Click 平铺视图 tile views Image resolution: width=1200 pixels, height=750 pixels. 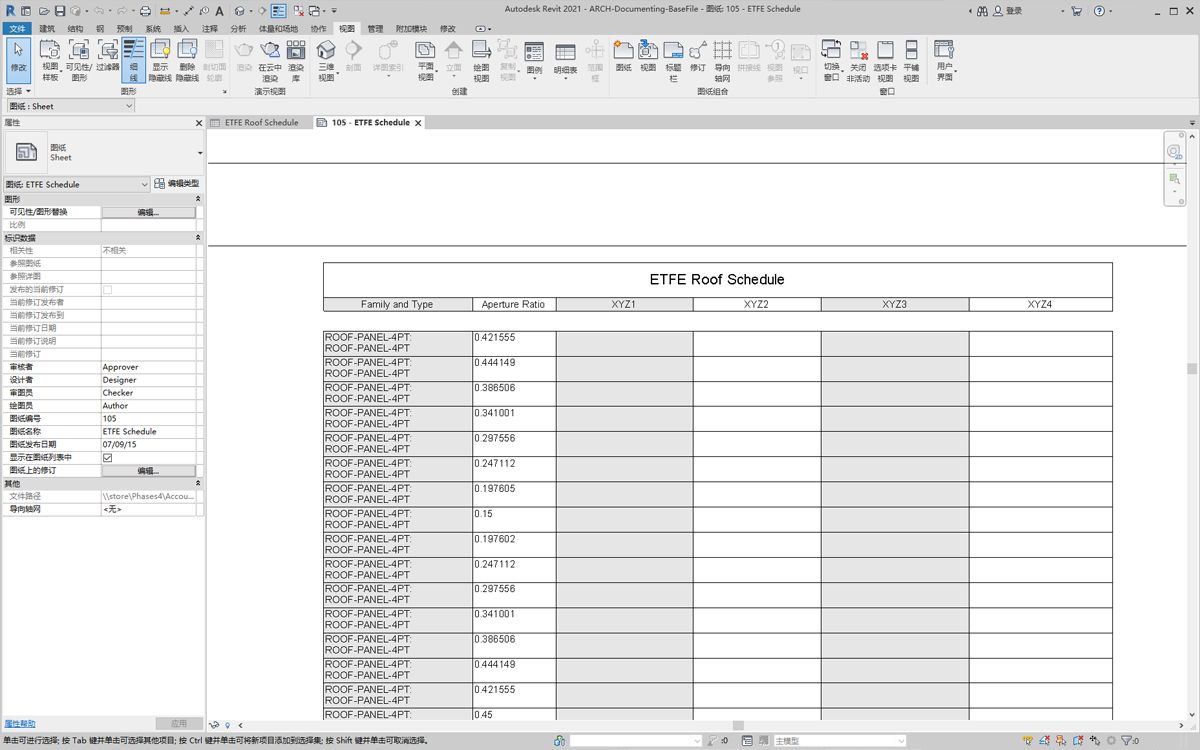coord(911,60)
